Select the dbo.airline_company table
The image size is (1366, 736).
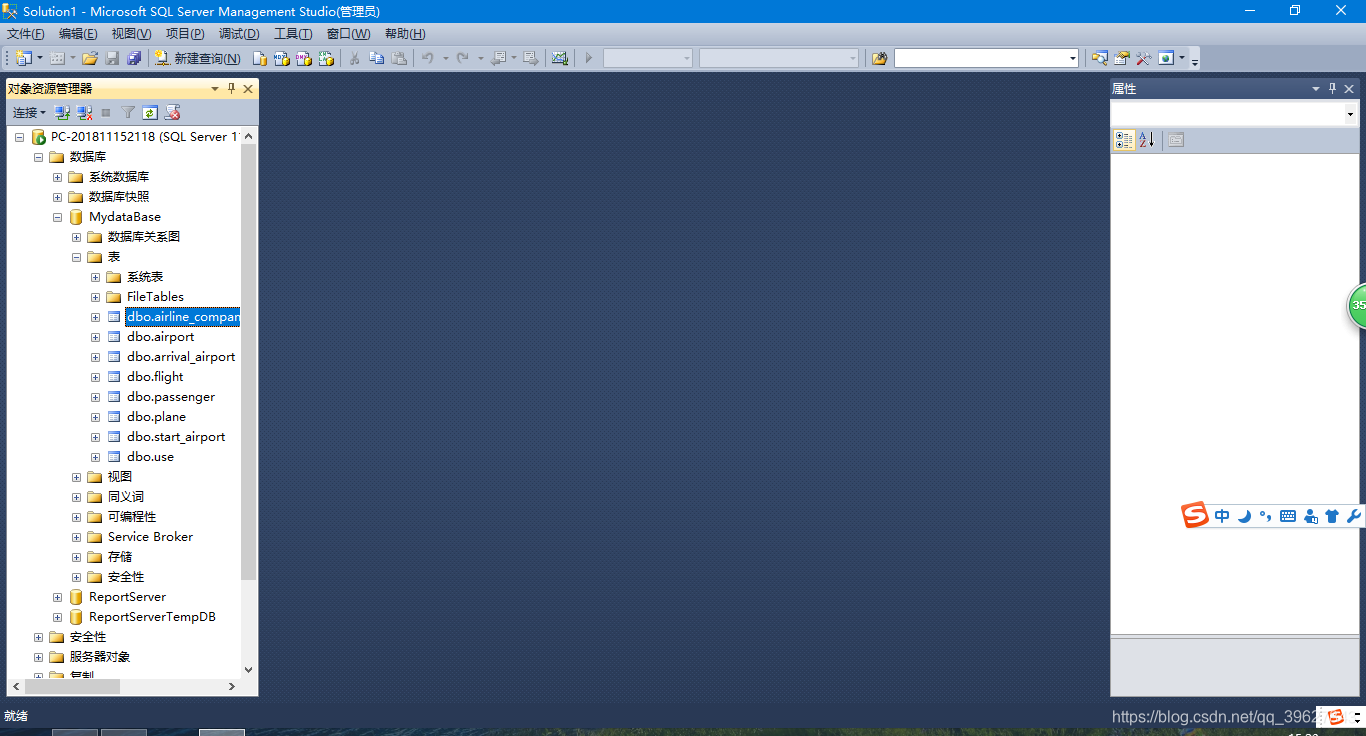click(182, 317)
